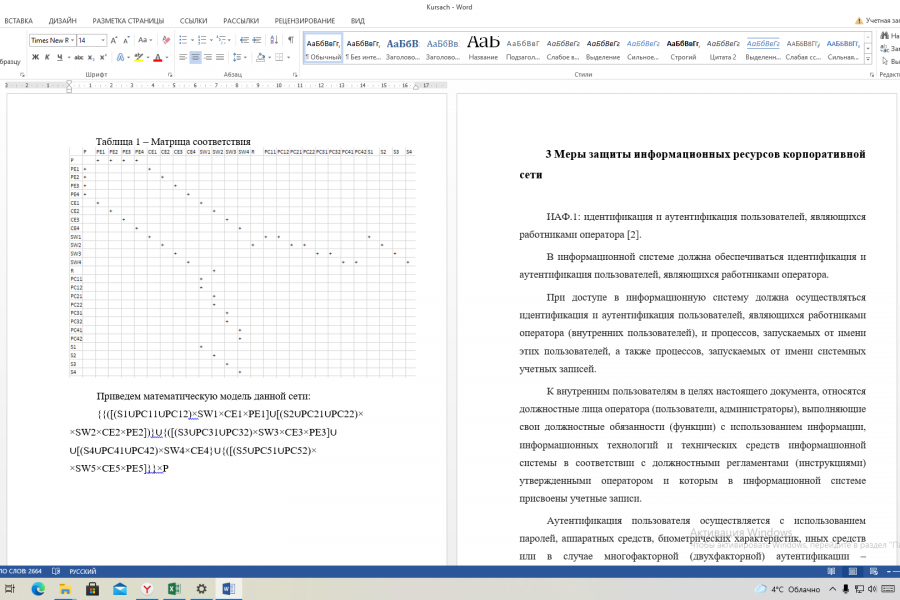Open the Change Case (Aa) dropdown
The width and height of the screenshot is (900, 600).
coord(145,40)
